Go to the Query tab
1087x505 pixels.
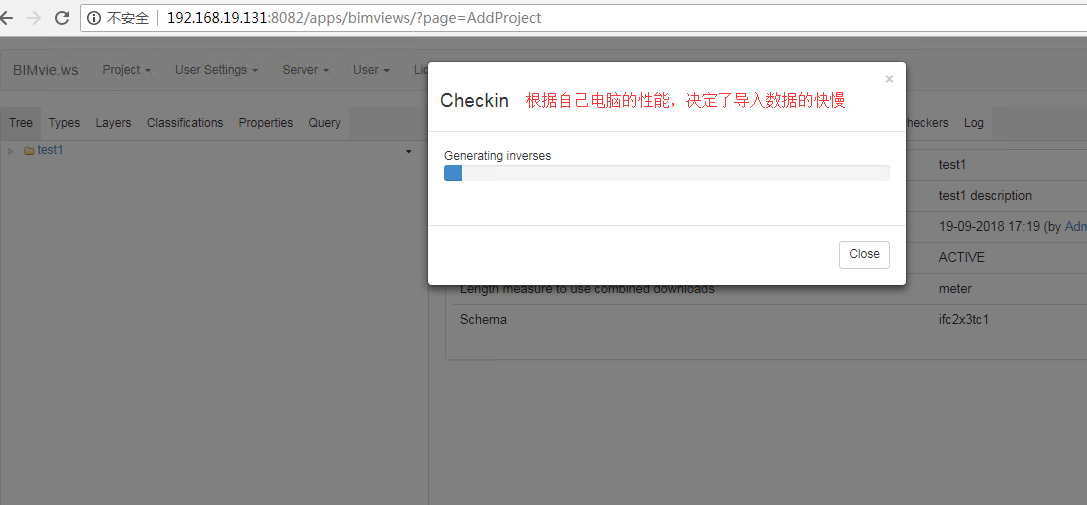324,123
